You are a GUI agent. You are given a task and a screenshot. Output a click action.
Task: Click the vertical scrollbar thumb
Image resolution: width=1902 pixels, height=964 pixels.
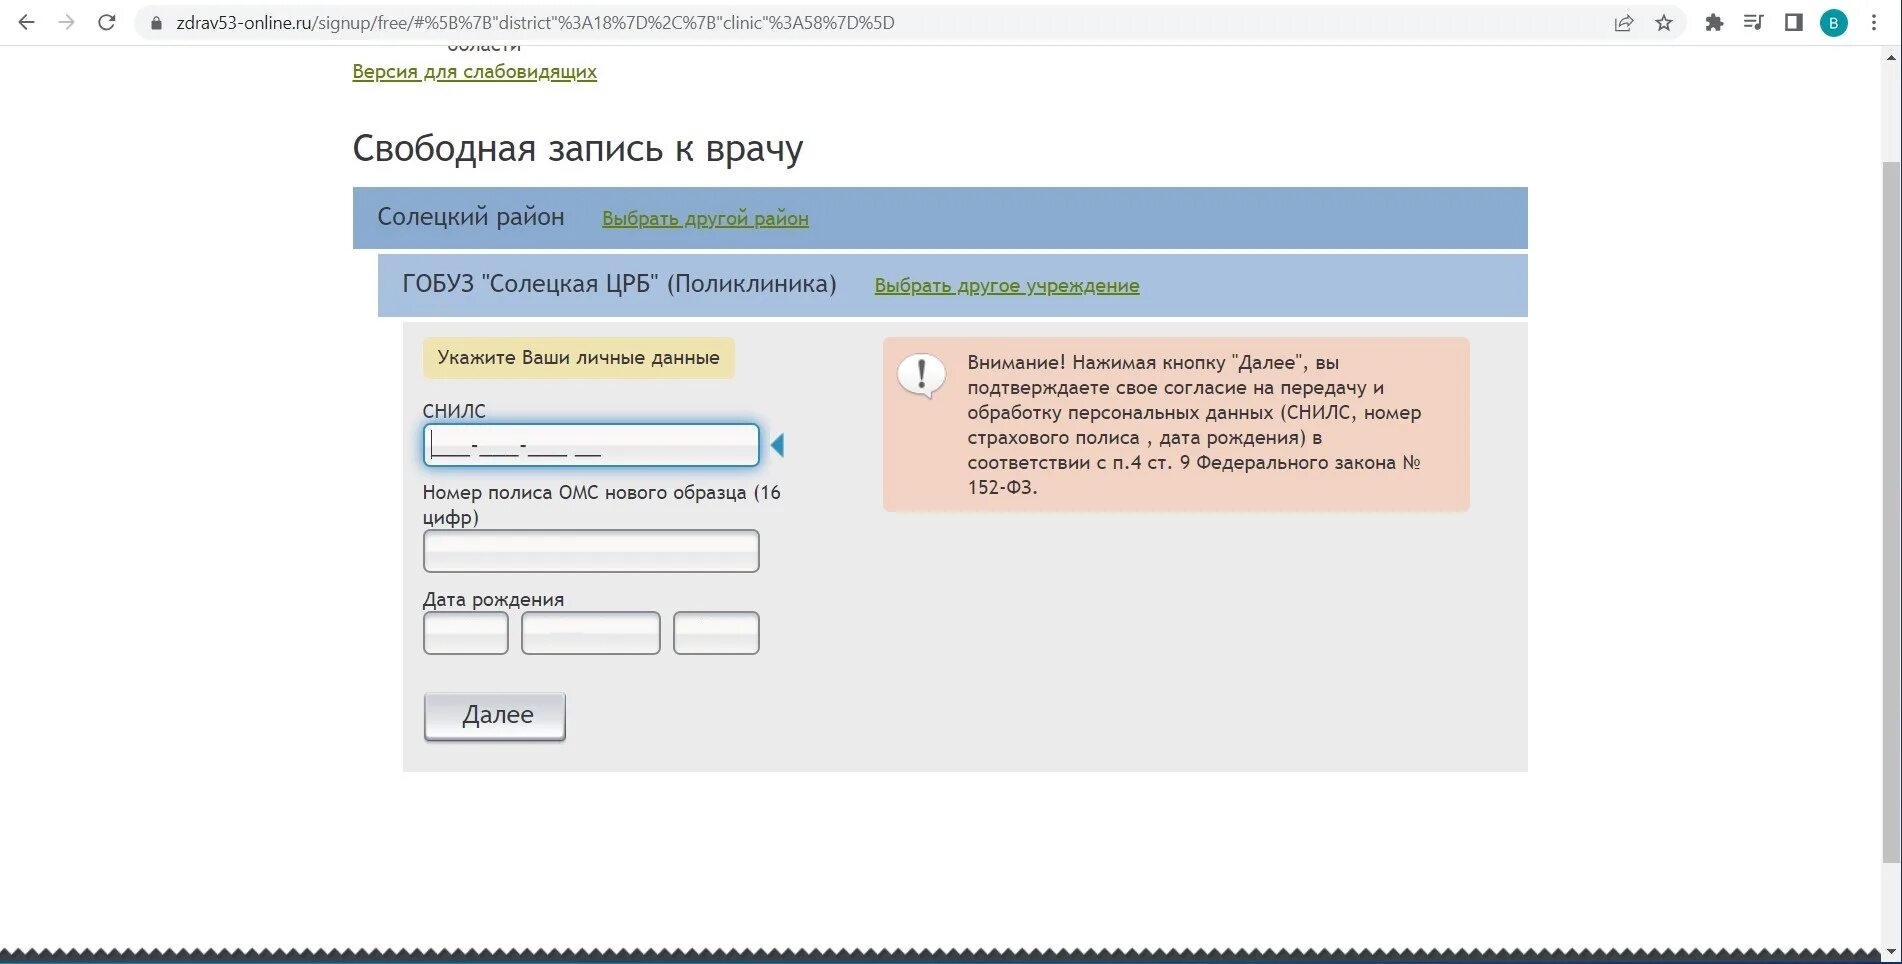point(1891,510)
